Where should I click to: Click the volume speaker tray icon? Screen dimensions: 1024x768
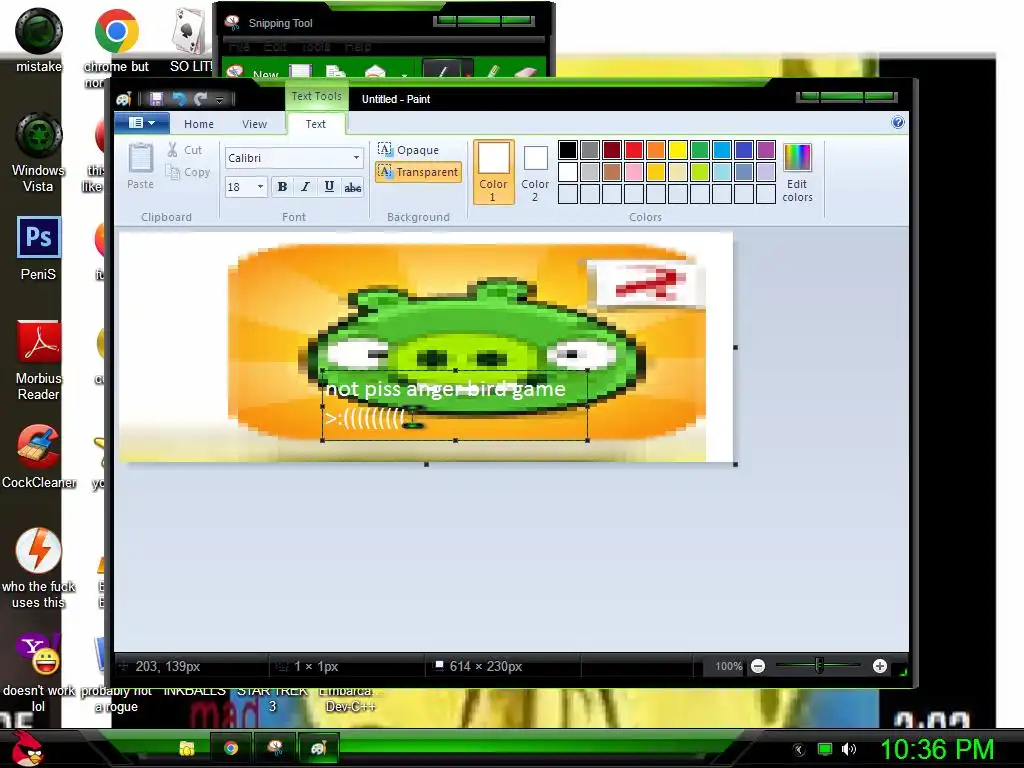click(849, 749)
